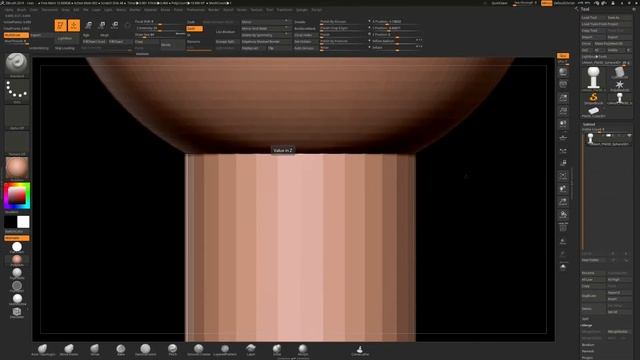Expand the Project section in Subtool
This screenshot has width=640, height=360.
(x=587, y=358)
